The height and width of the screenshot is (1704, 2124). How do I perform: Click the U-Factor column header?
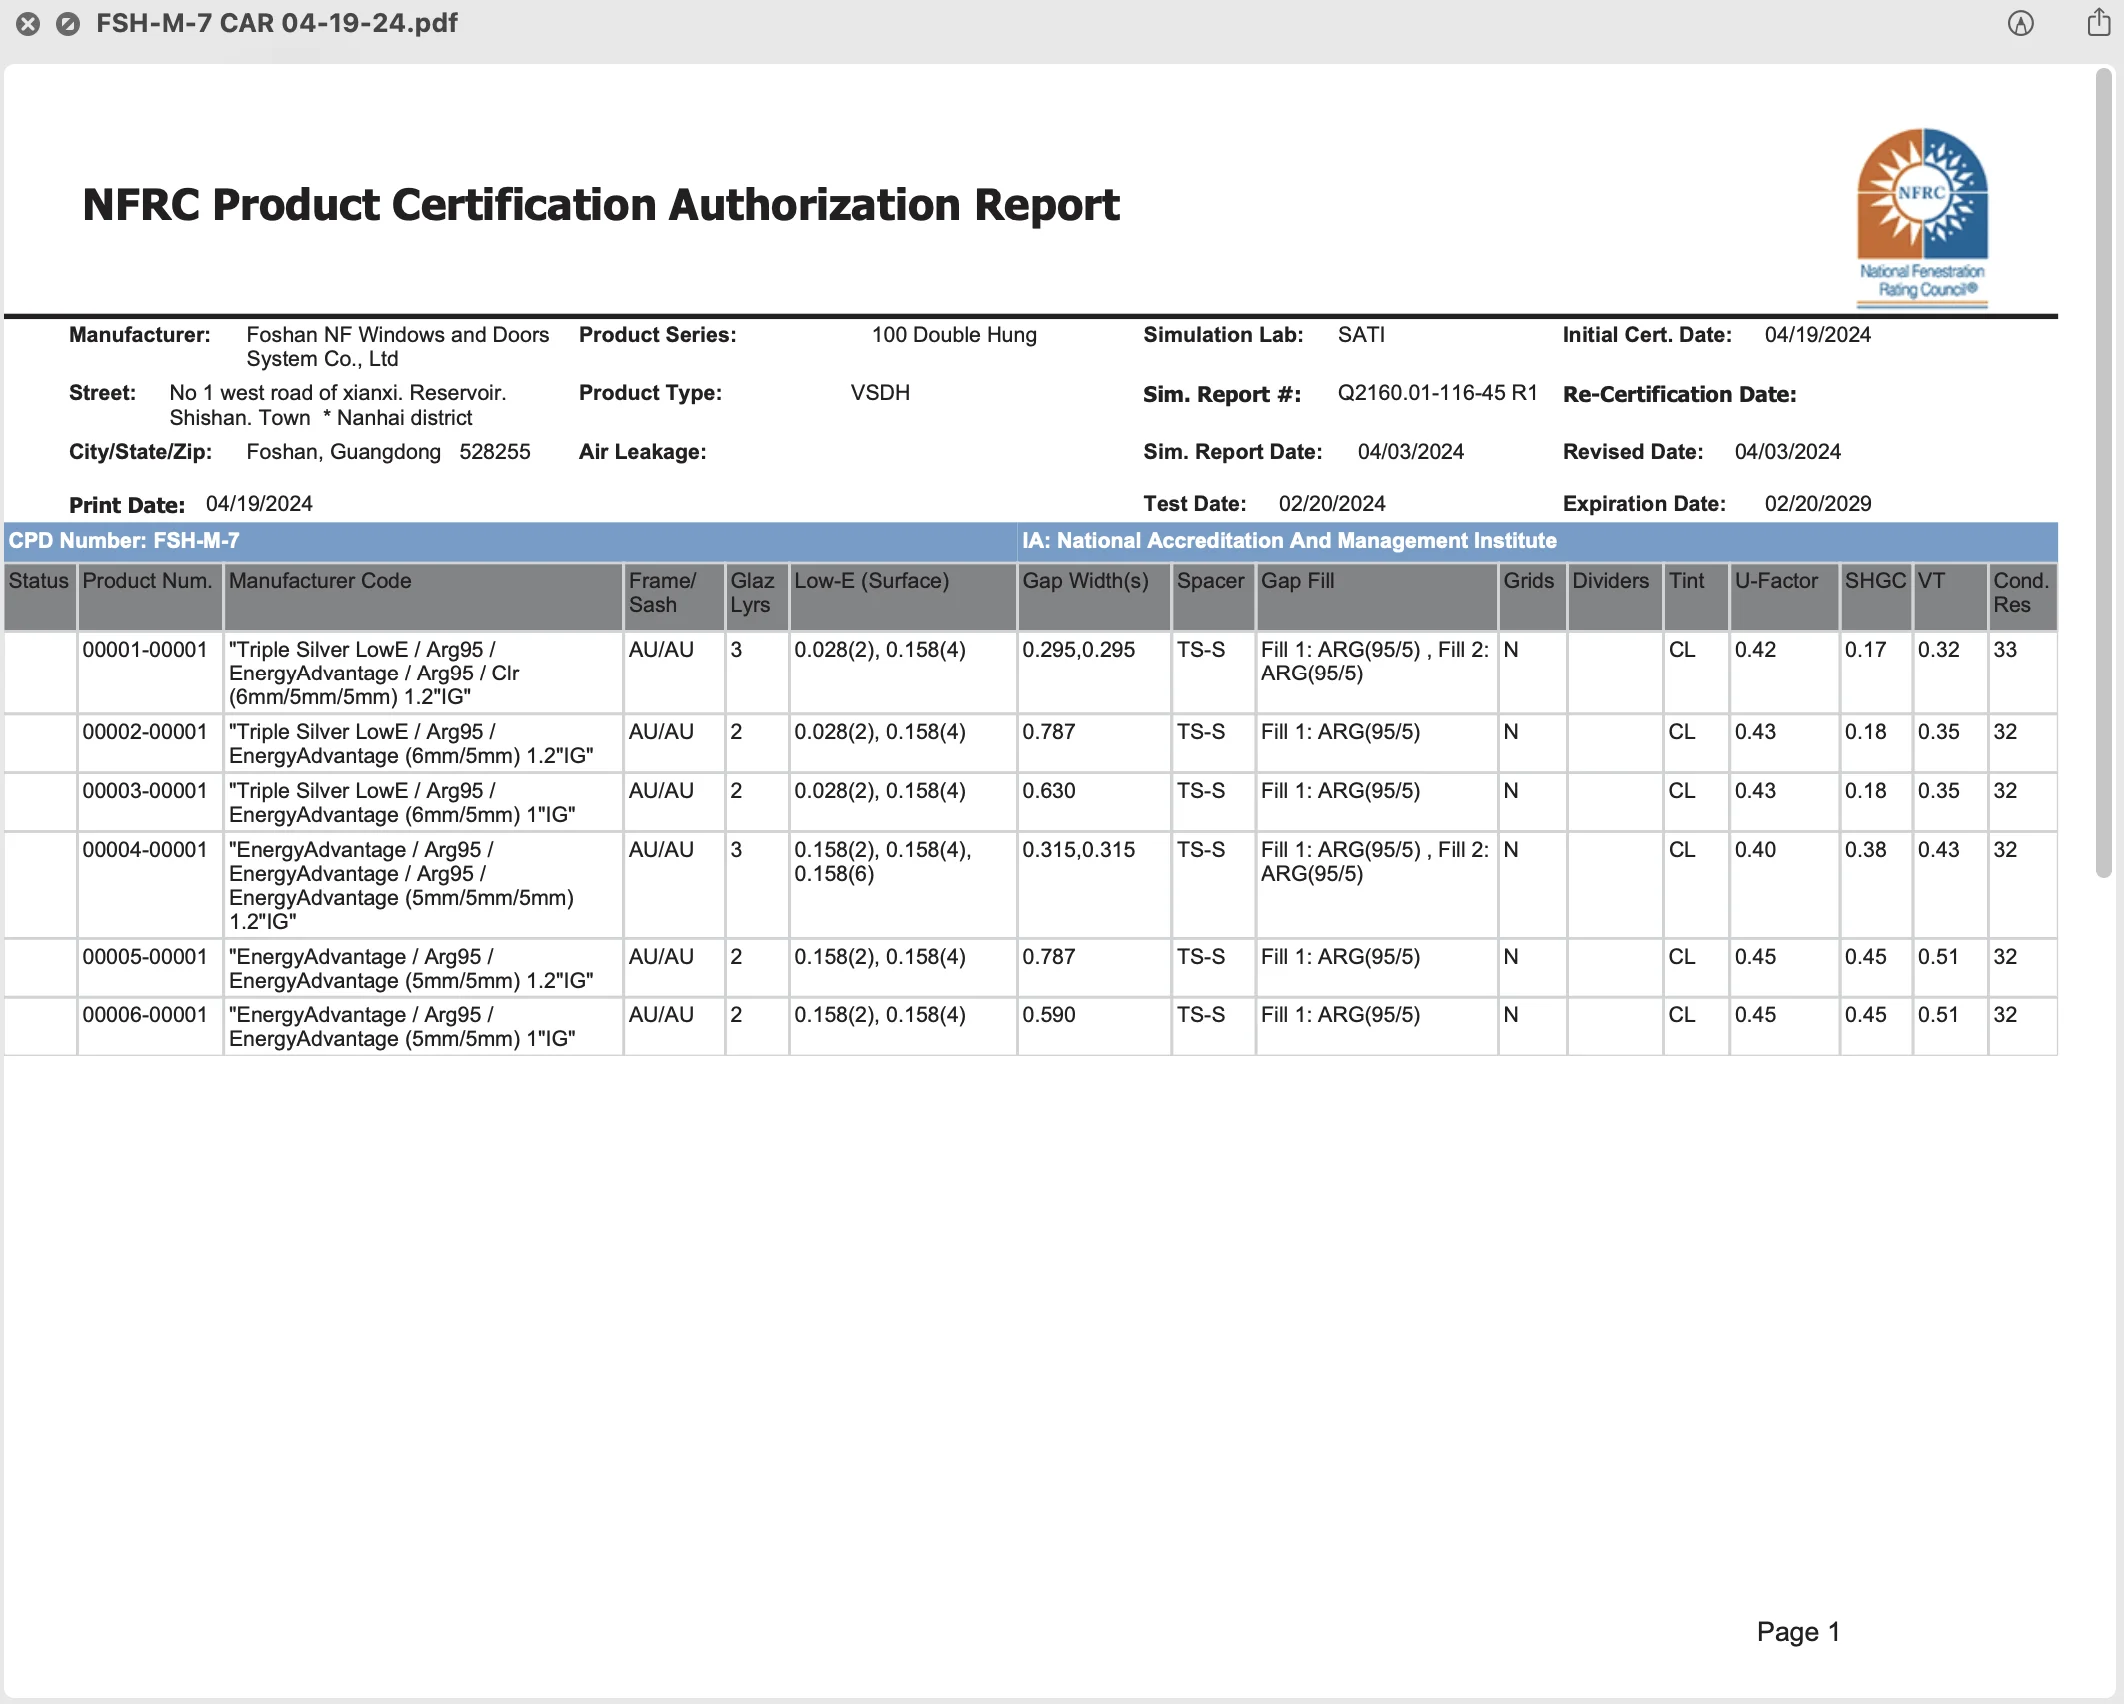1775,581
